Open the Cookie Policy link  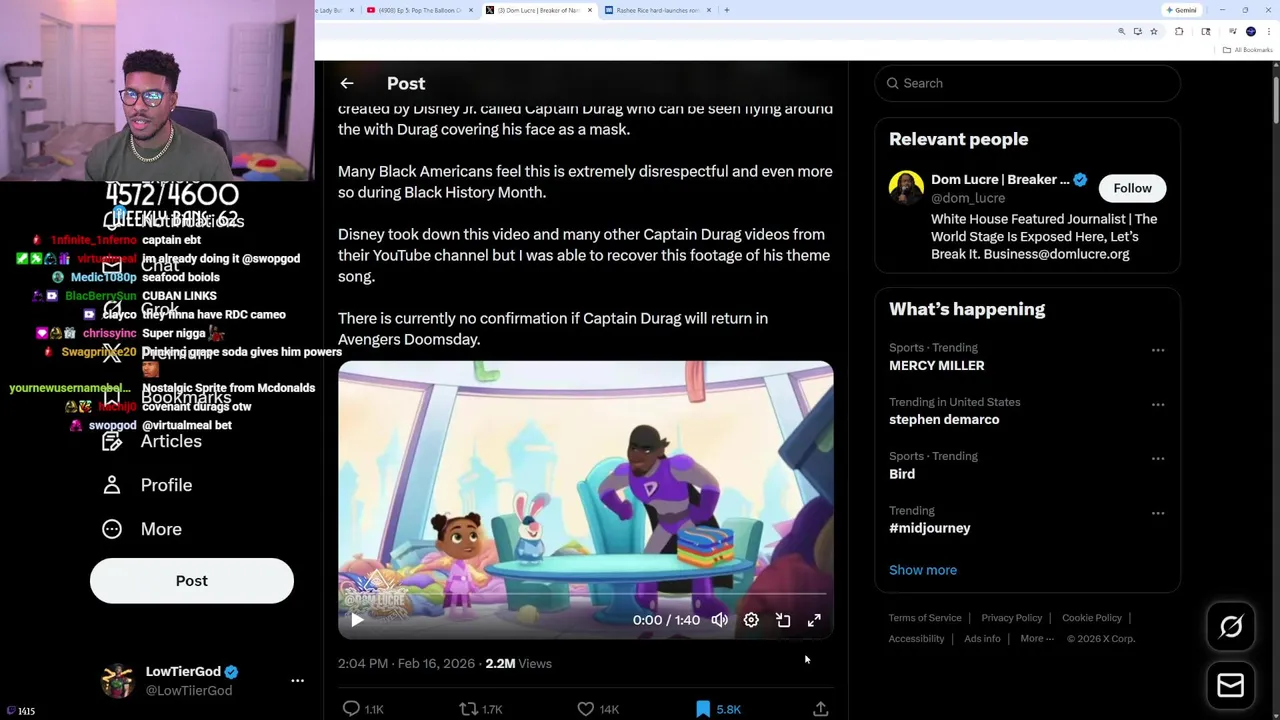(x=1092, y=618)
